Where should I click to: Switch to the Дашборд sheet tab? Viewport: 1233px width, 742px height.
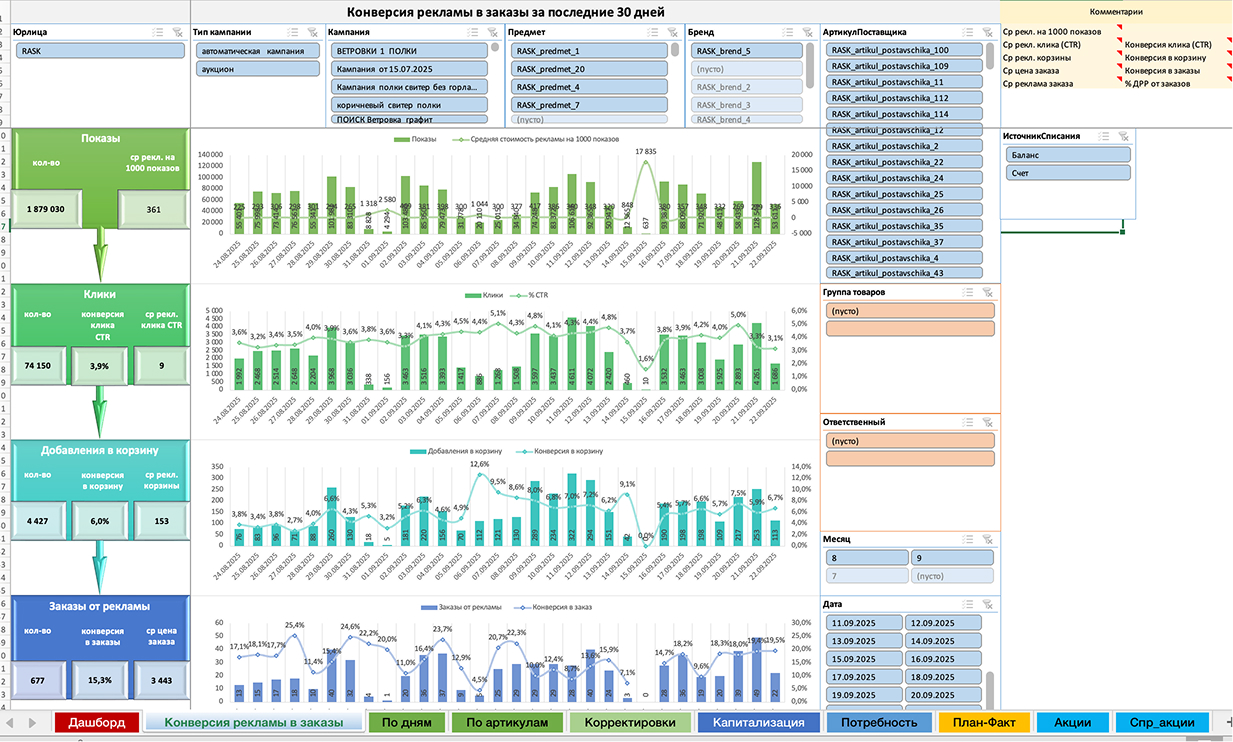tap(97, 722)
